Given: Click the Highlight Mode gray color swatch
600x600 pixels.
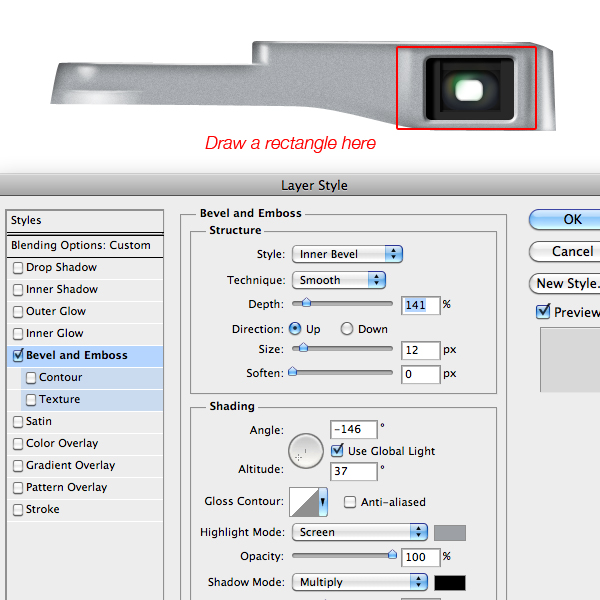Looking at the screenshot, I should [x=450, y=533].
